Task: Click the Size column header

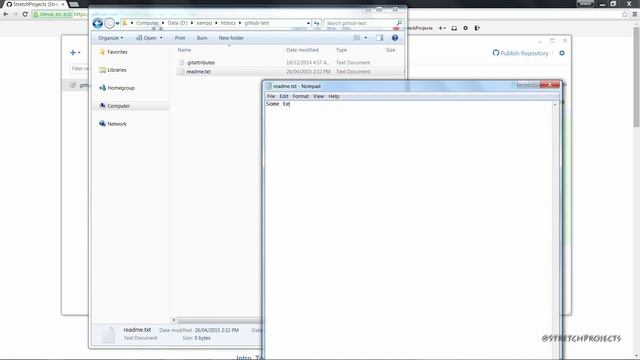Action: (391, 50)
